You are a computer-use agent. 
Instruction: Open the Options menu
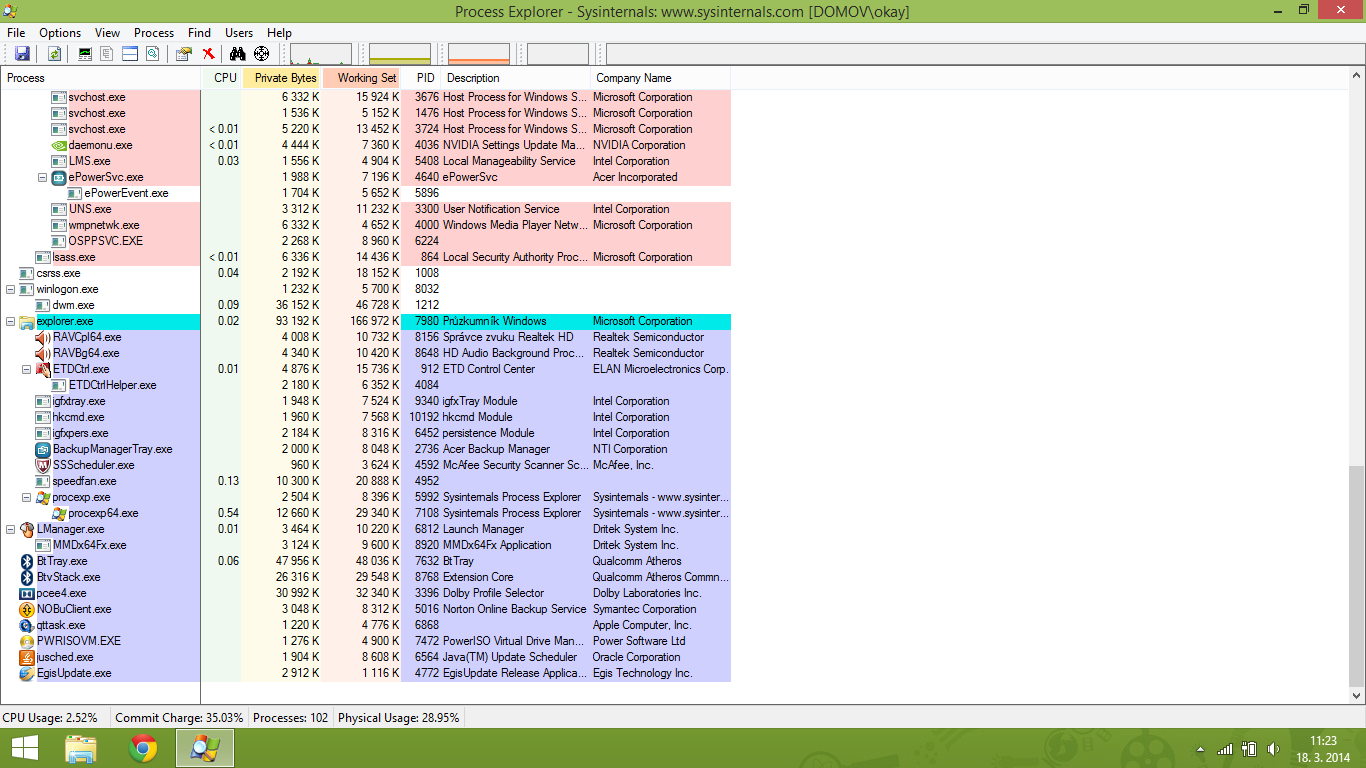coord(60,33)
